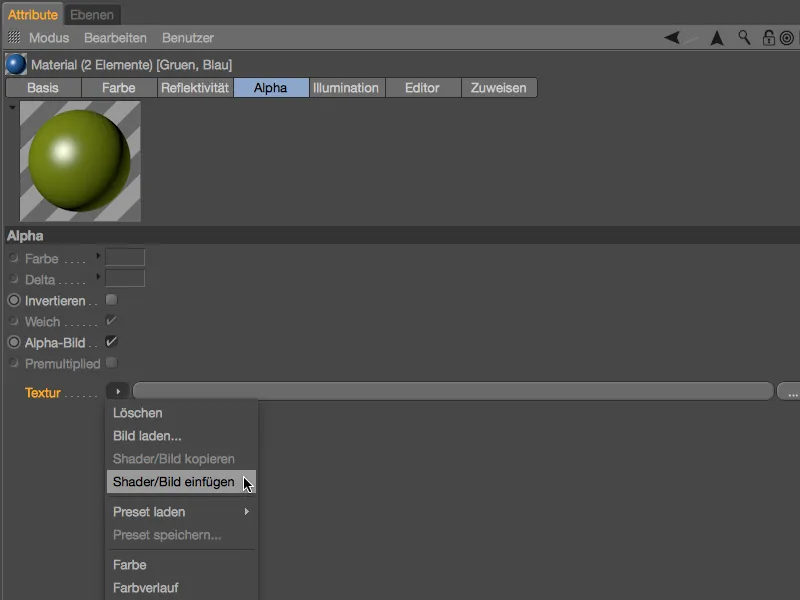Choose Preset laden menu entry
This screenshot has height=600, width=800.
coord(181,512)
